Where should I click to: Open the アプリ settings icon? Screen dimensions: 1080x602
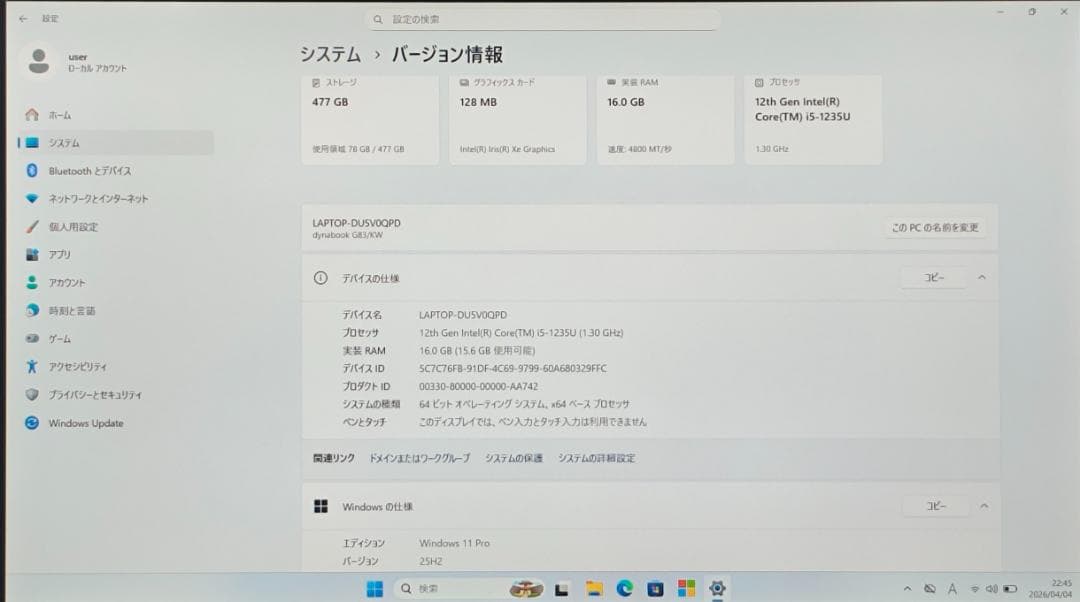point(32,254)
